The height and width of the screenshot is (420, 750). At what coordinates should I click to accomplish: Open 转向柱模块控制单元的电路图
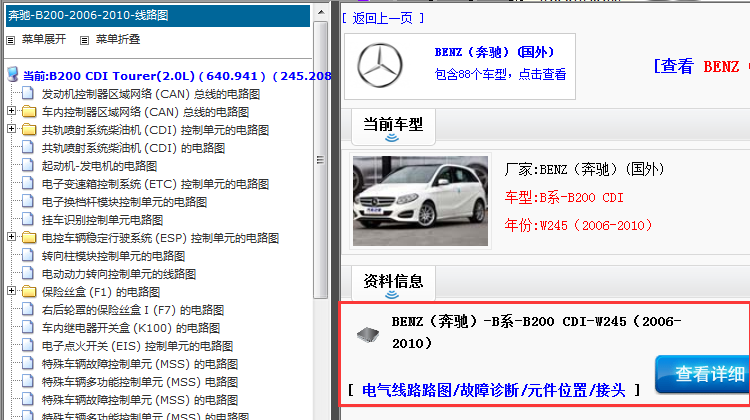click(113, 256)
